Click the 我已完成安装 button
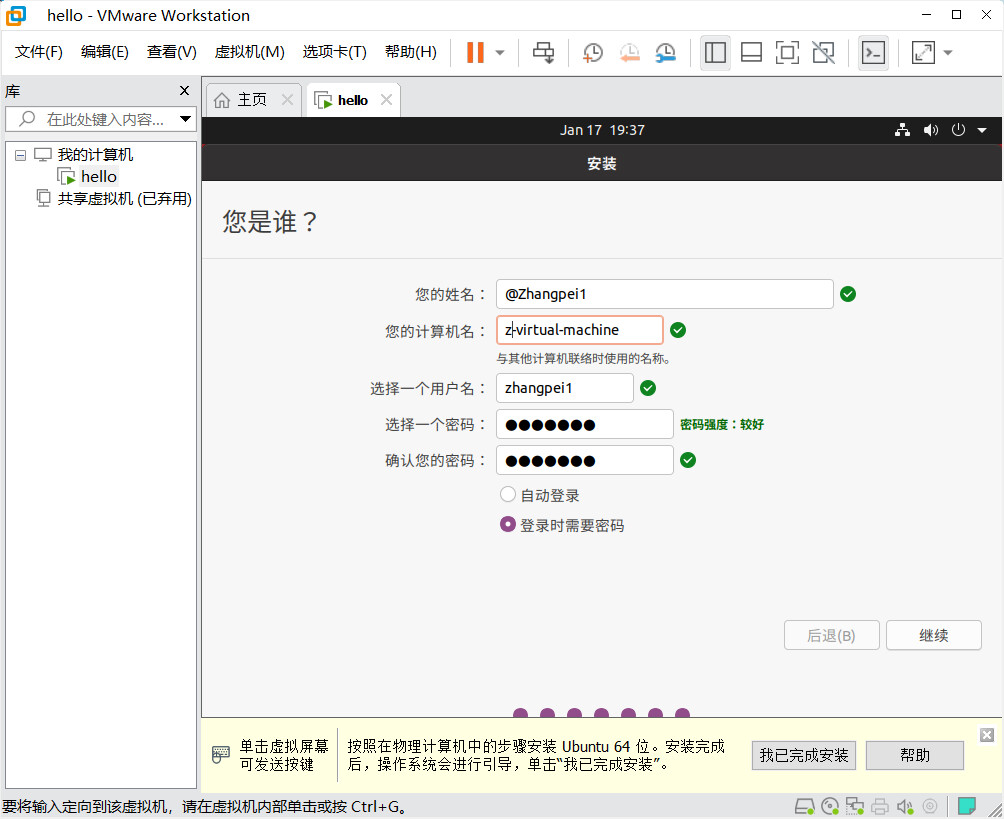The height and width of the screenshot is (819, 1004). [804, 756]
